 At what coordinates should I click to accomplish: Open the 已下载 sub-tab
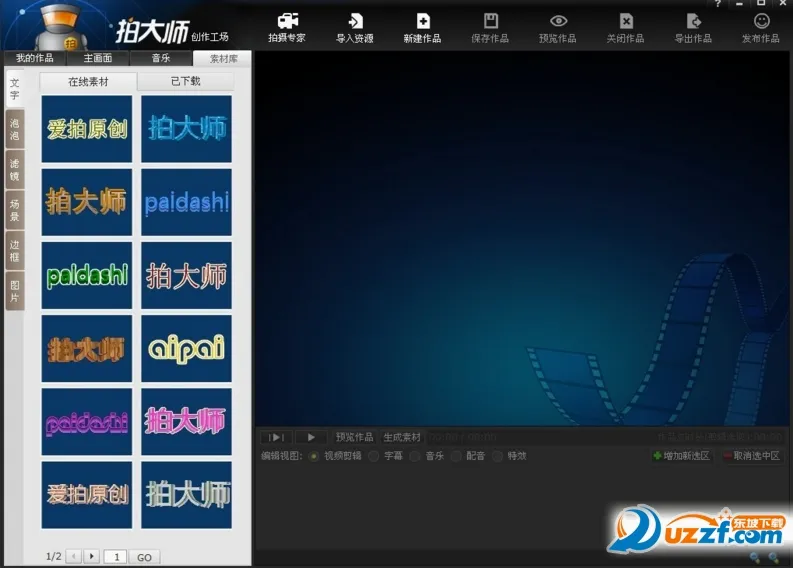click(x=186, y=81)
